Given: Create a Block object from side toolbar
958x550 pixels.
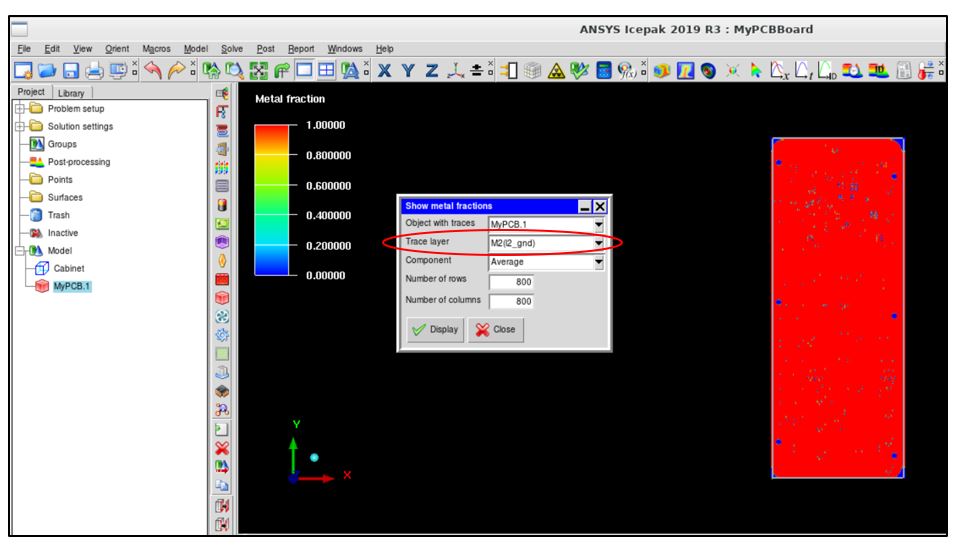Looking at the screenshot, I should 222,298.
